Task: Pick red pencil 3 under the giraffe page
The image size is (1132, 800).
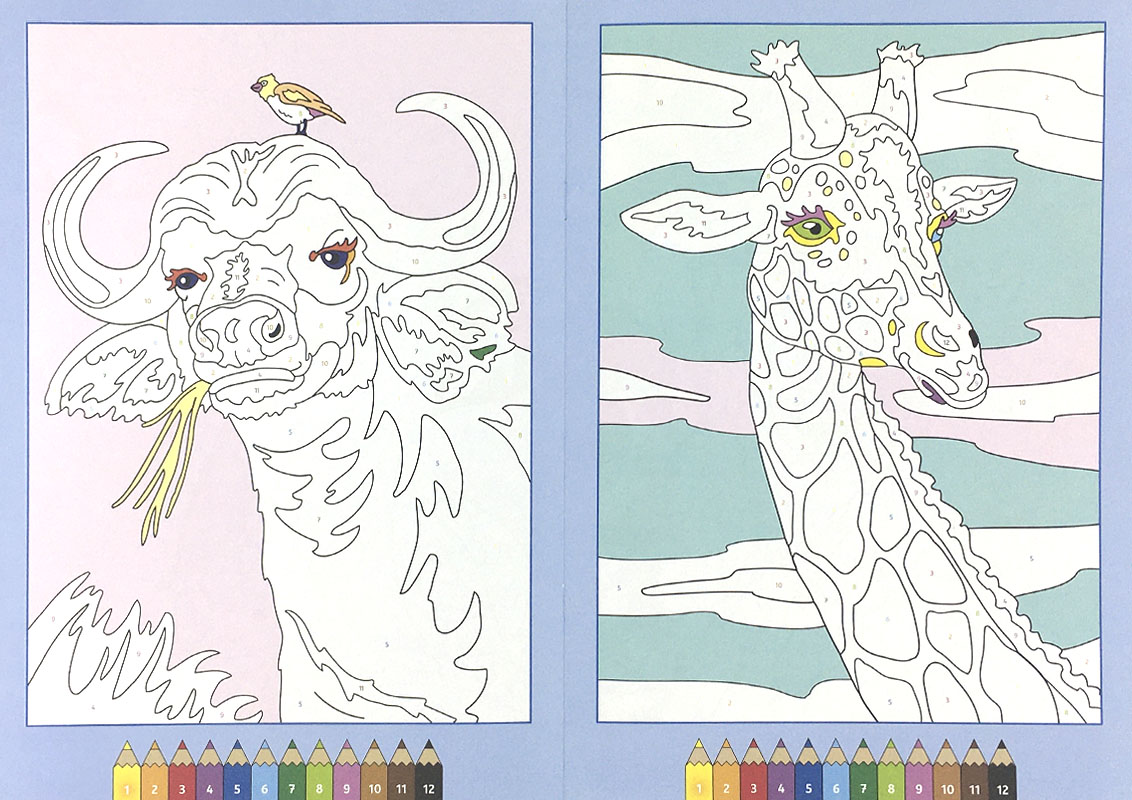Action: tap(753, 770)
